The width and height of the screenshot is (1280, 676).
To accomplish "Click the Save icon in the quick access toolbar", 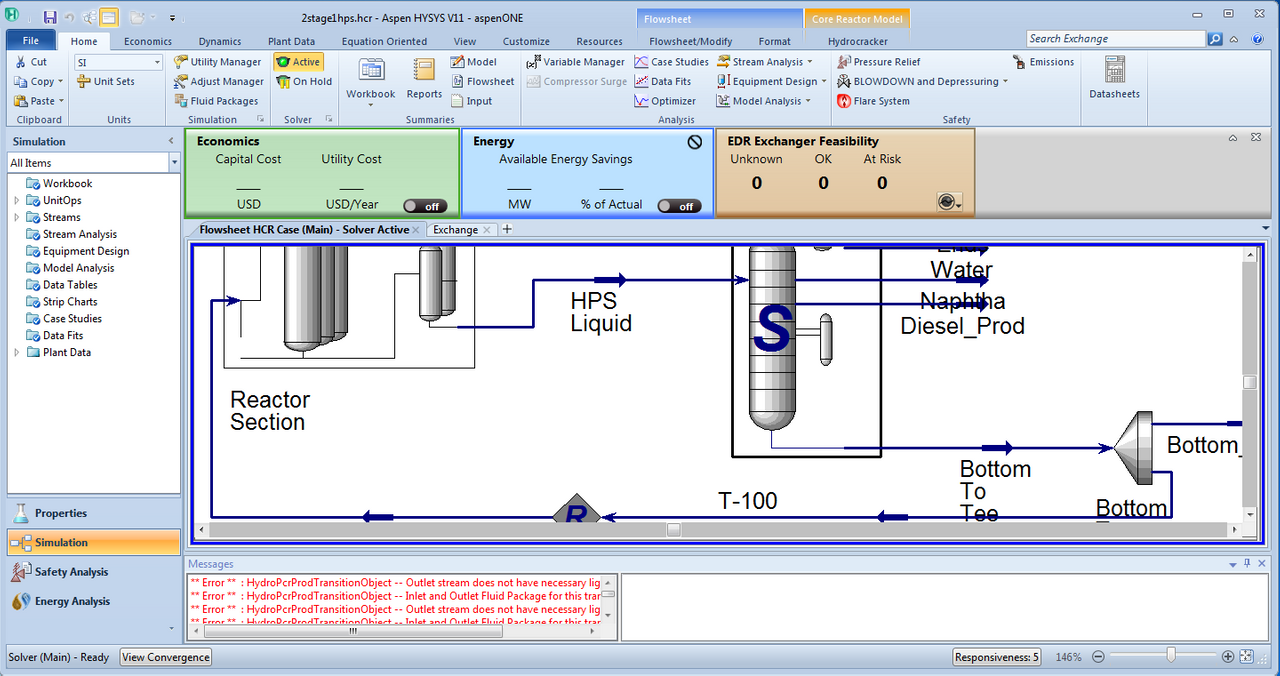I will [x=50, y=17].
